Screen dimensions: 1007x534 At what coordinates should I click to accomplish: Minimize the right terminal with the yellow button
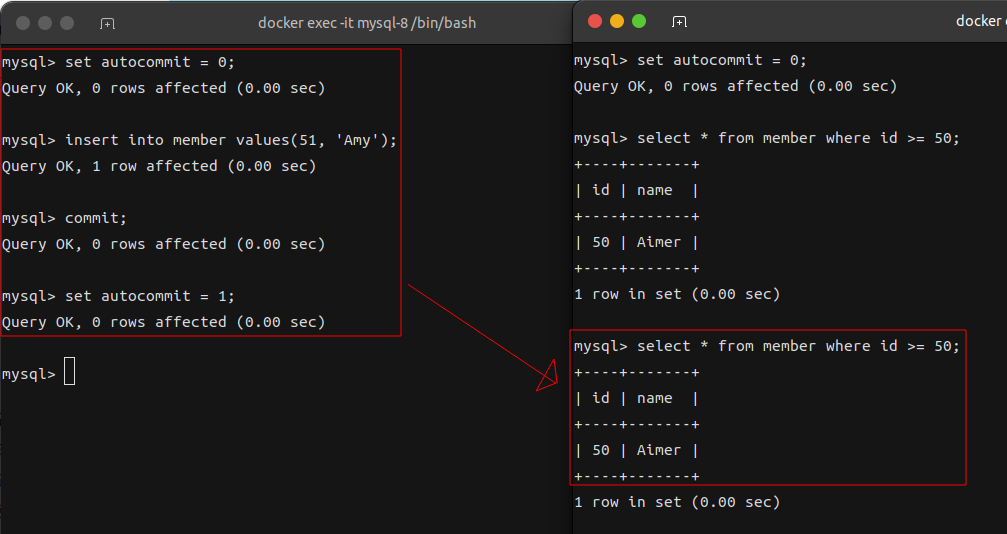click(617, 21)
